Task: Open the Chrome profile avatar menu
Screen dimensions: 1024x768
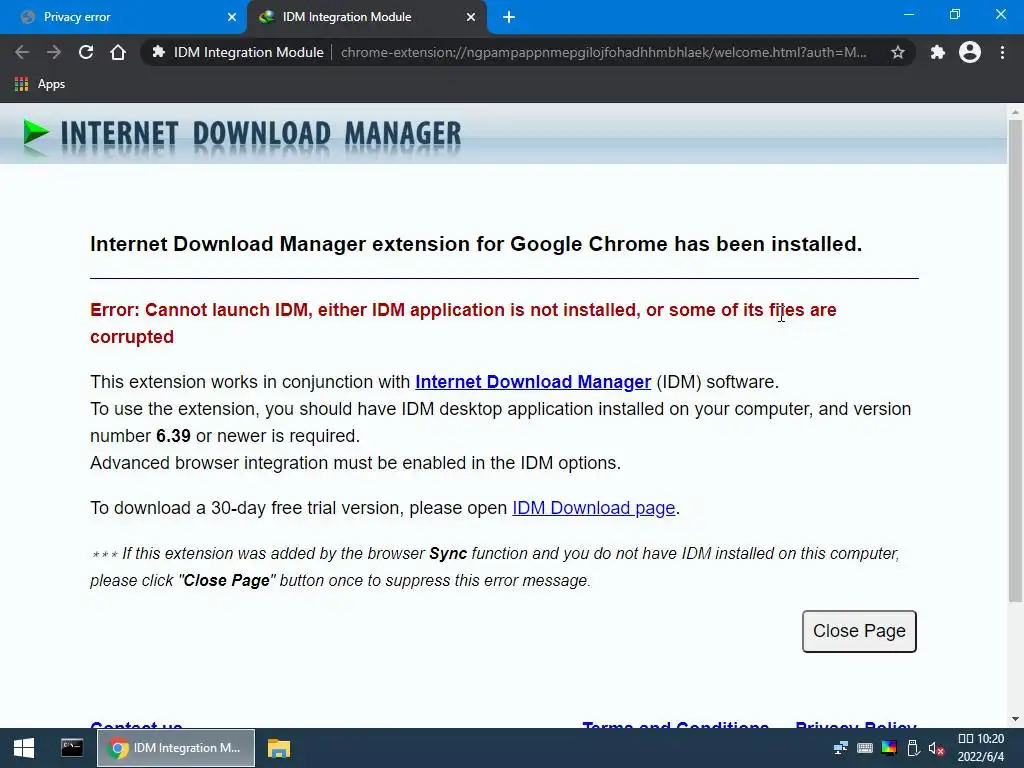Action: click(x=970, y=52)
